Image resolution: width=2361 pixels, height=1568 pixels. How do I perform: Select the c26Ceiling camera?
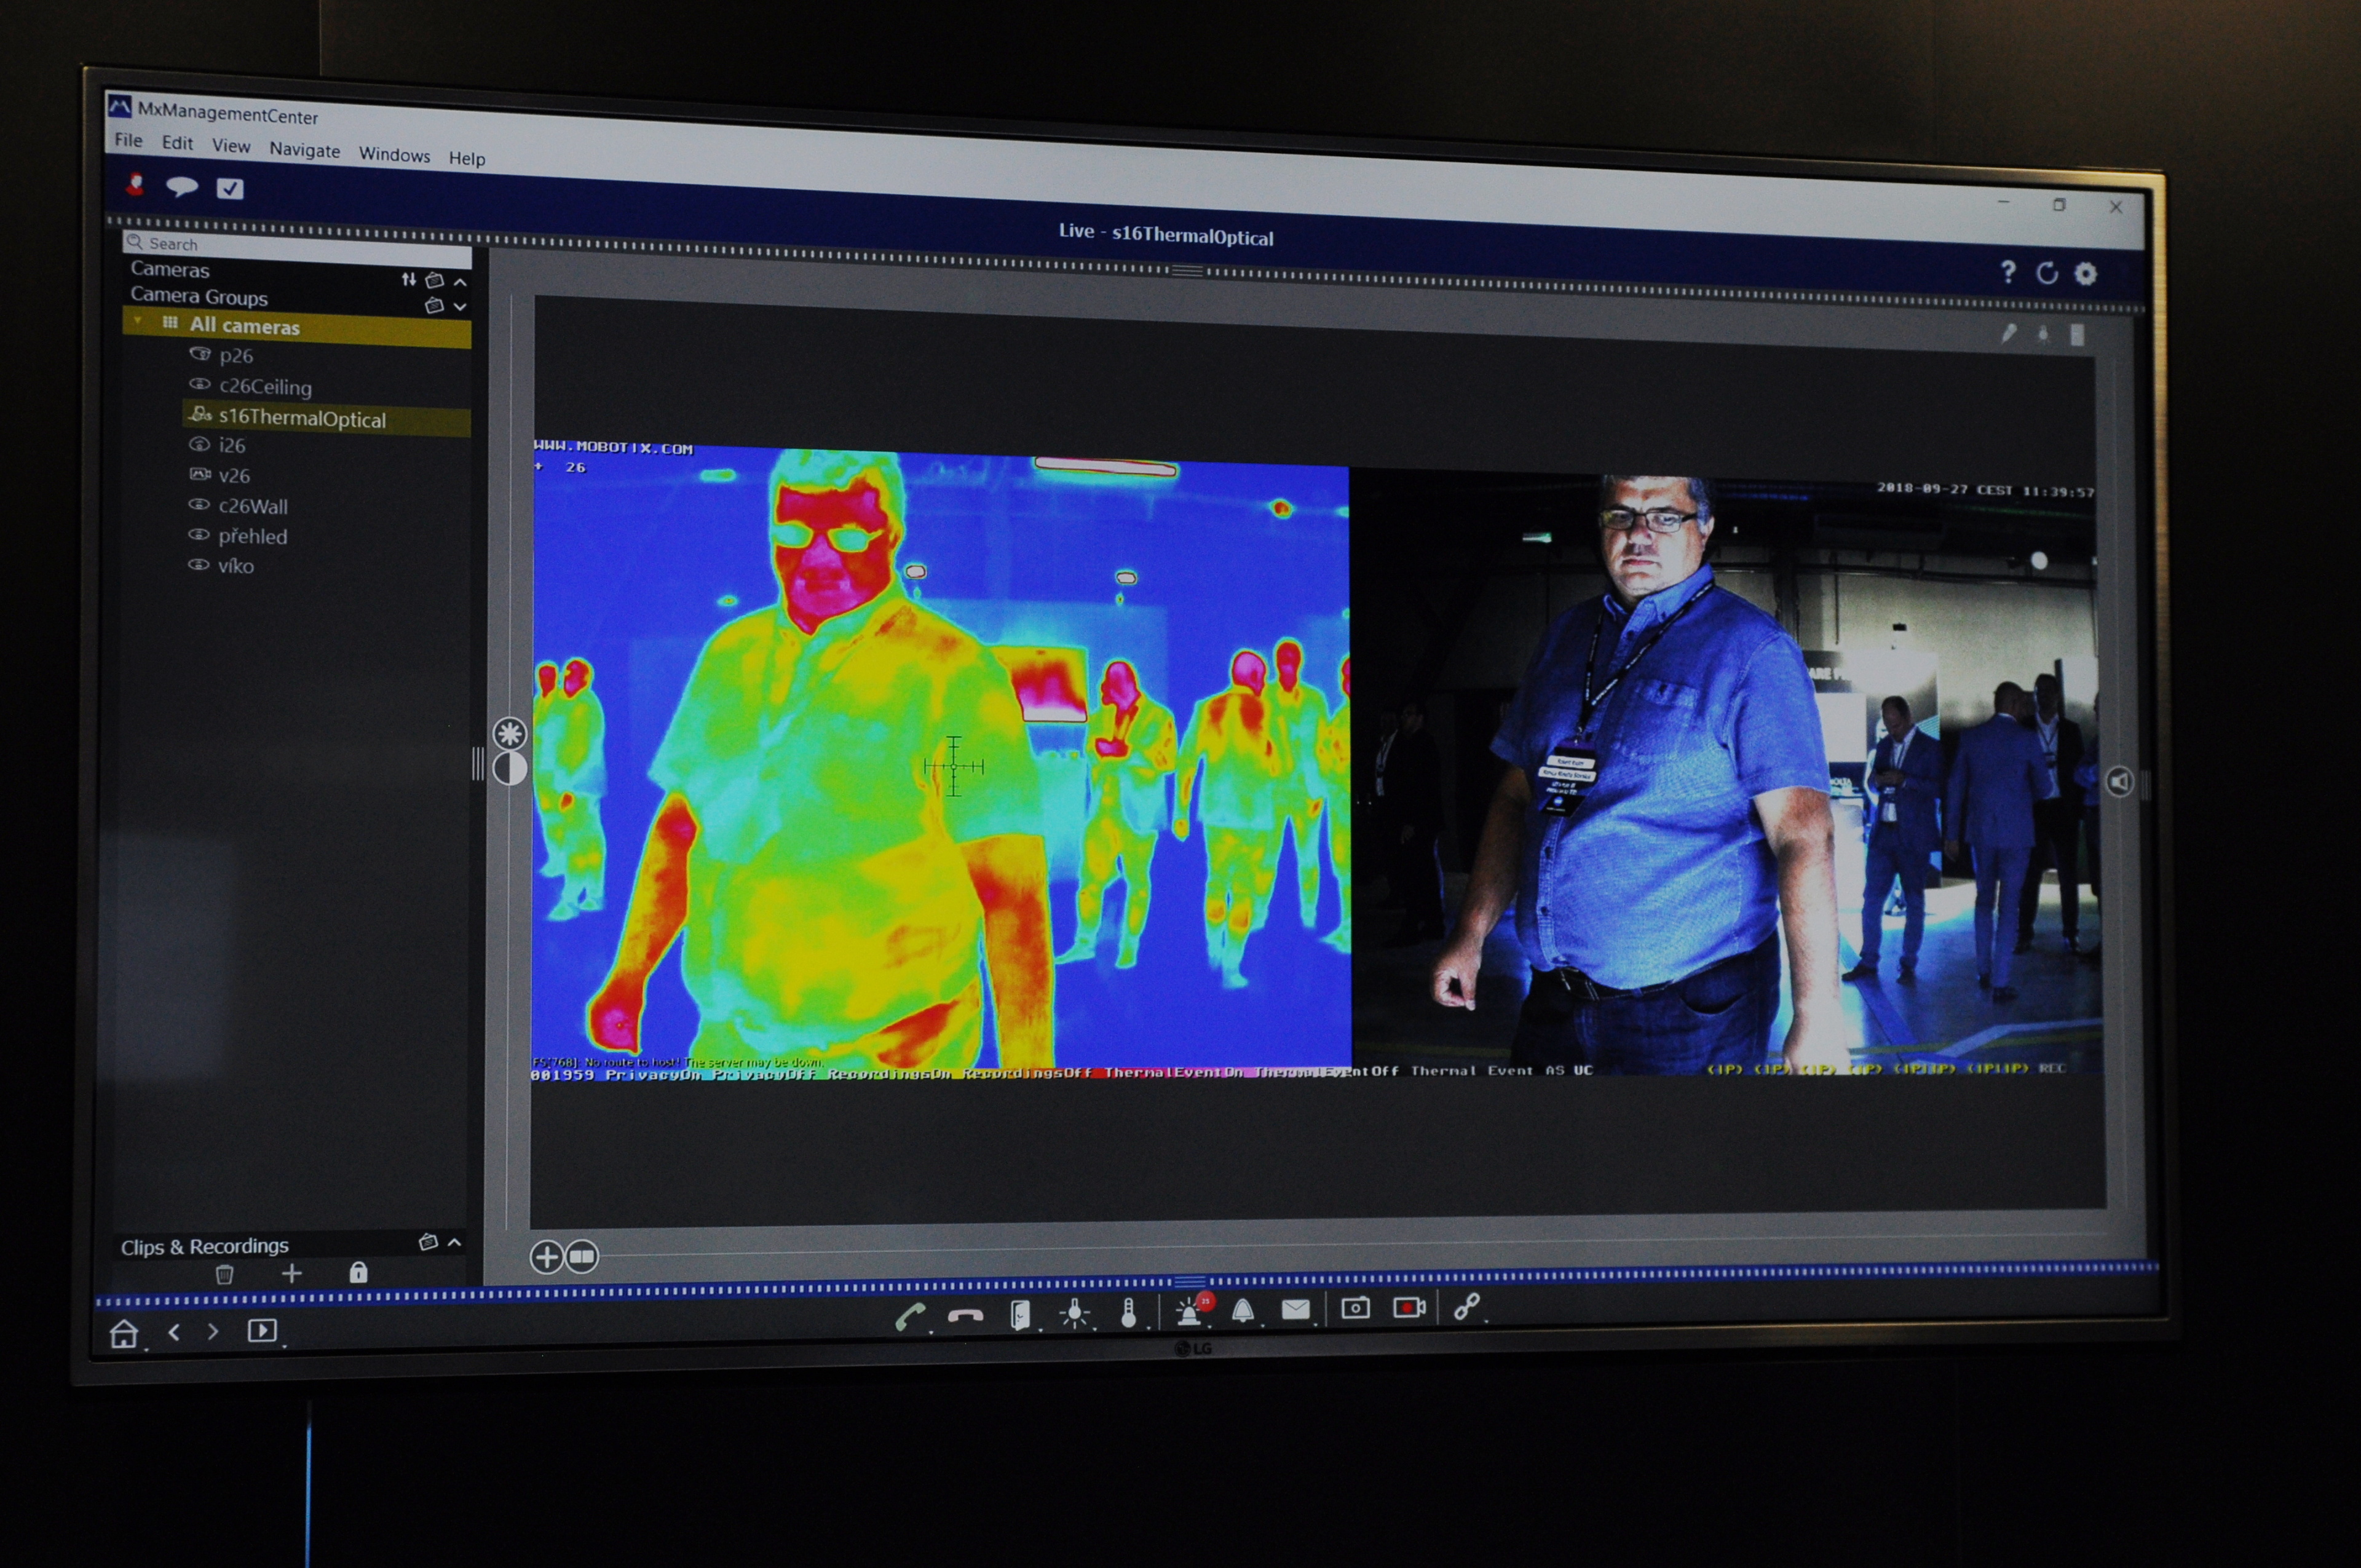click(265, 387)
